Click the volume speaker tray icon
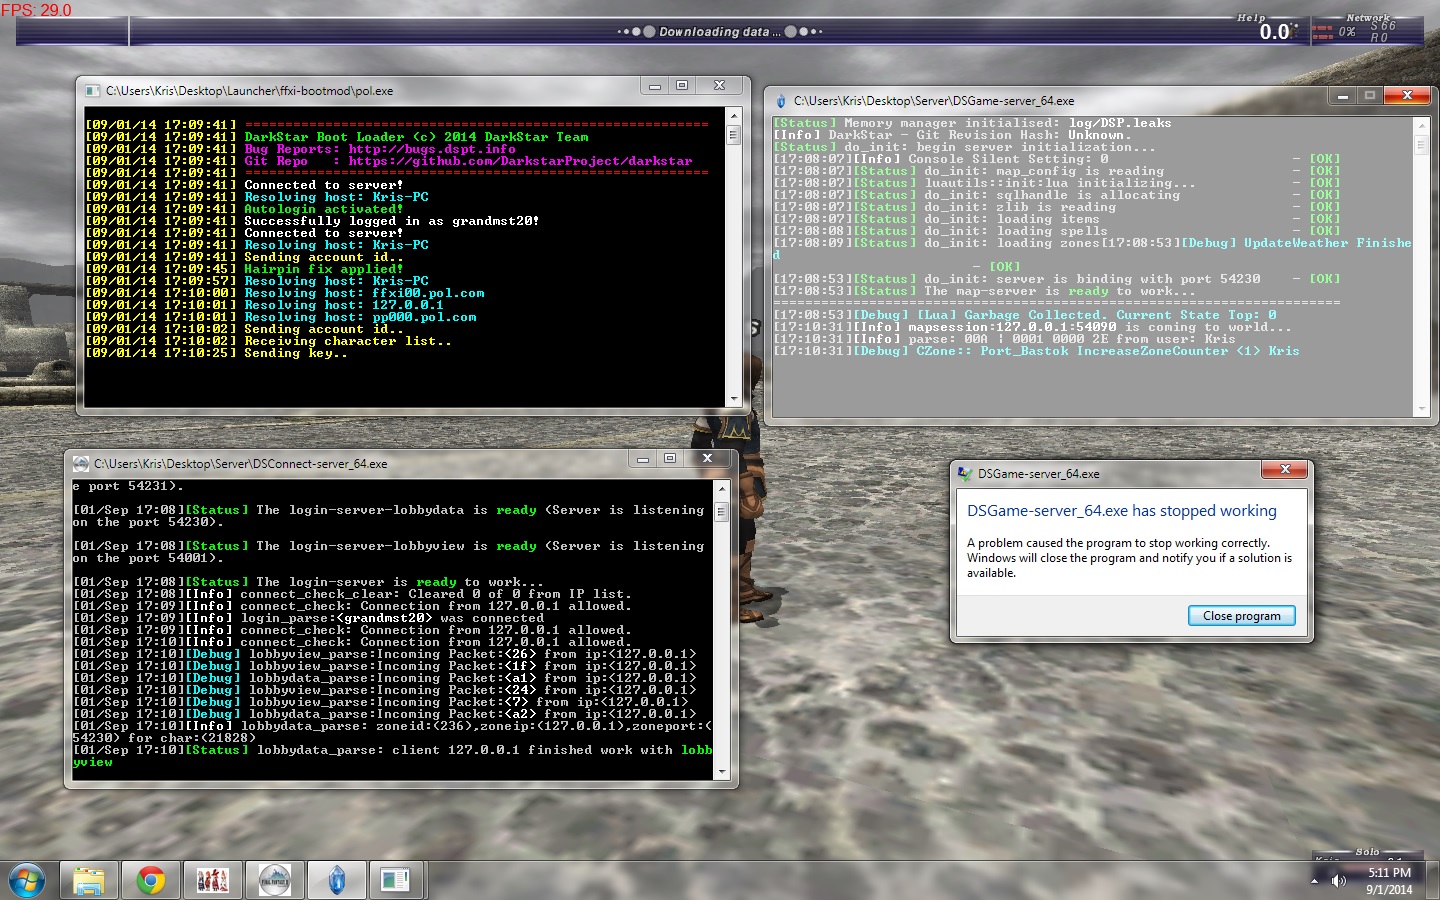Image resolution: width=1440 pixels, height=900 pixels. [1339, 881]
